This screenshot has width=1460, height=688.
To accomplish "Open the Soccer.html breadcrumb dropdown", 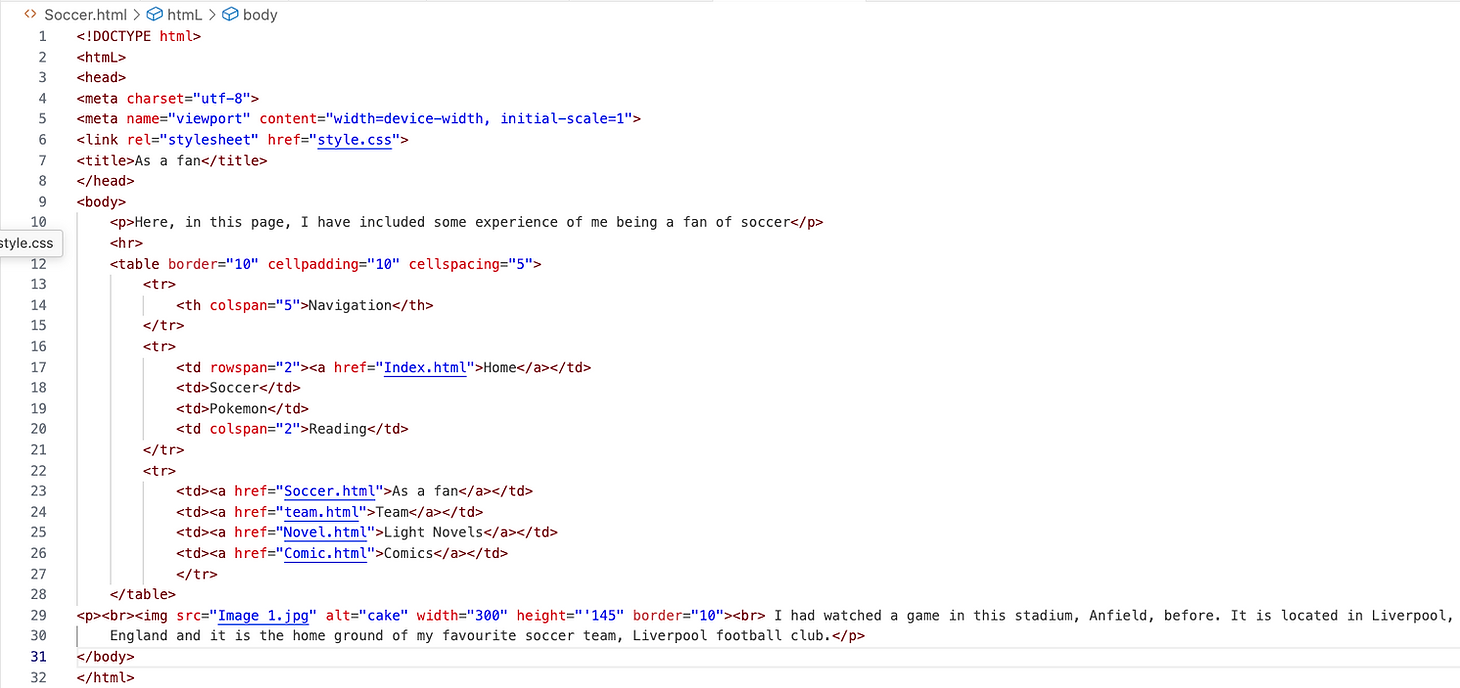I will click(x=85, y=14).
